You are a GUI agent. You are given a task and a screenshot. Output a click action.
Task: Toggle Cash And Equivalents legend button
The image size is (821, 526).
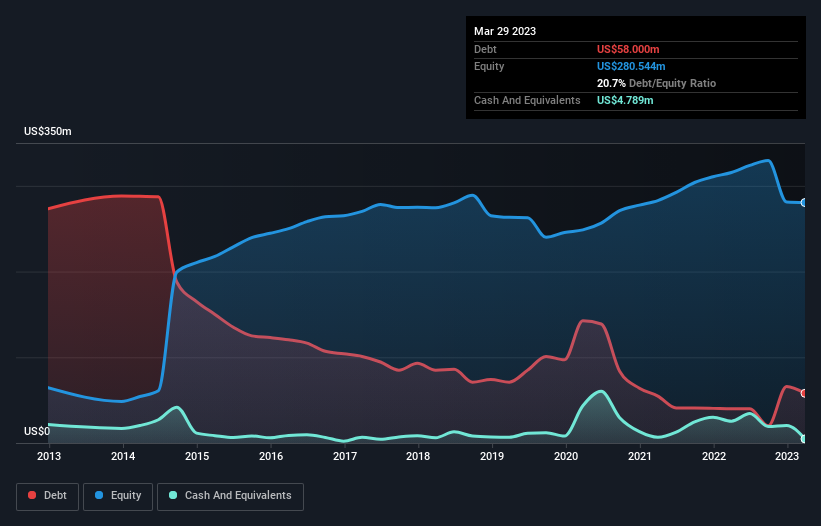(x=230, y=496)
